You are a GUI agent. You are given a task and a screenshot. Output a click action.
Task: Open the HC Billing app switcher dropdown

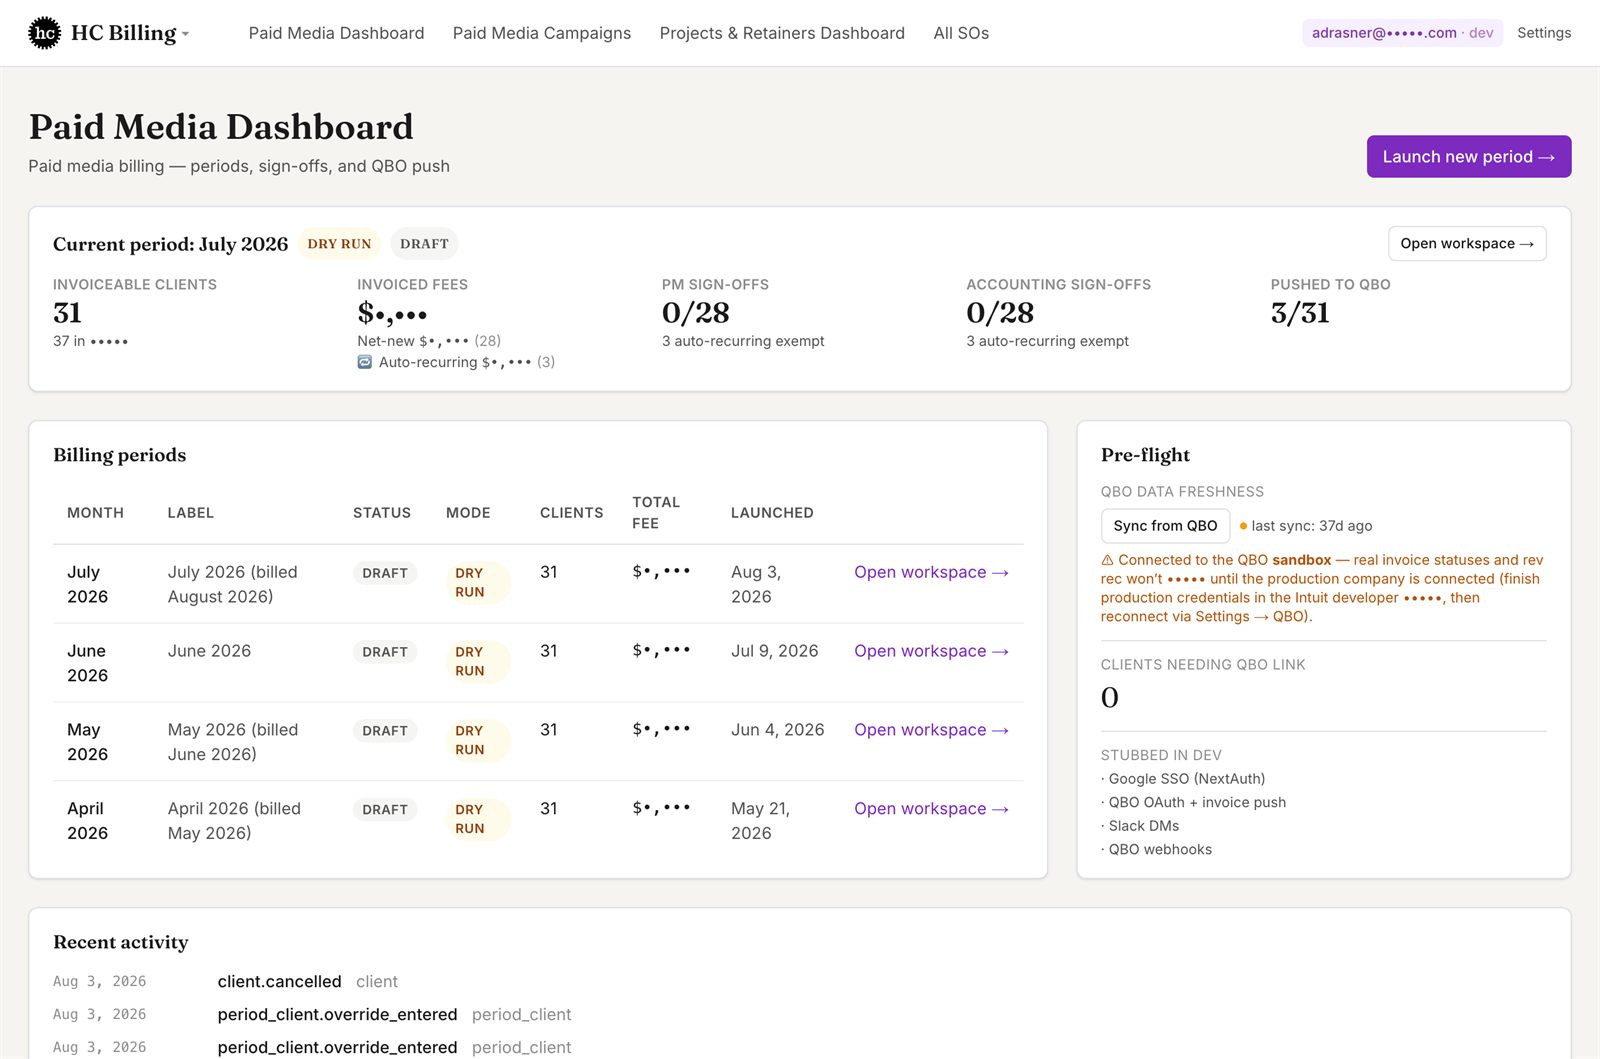point(130,33)
